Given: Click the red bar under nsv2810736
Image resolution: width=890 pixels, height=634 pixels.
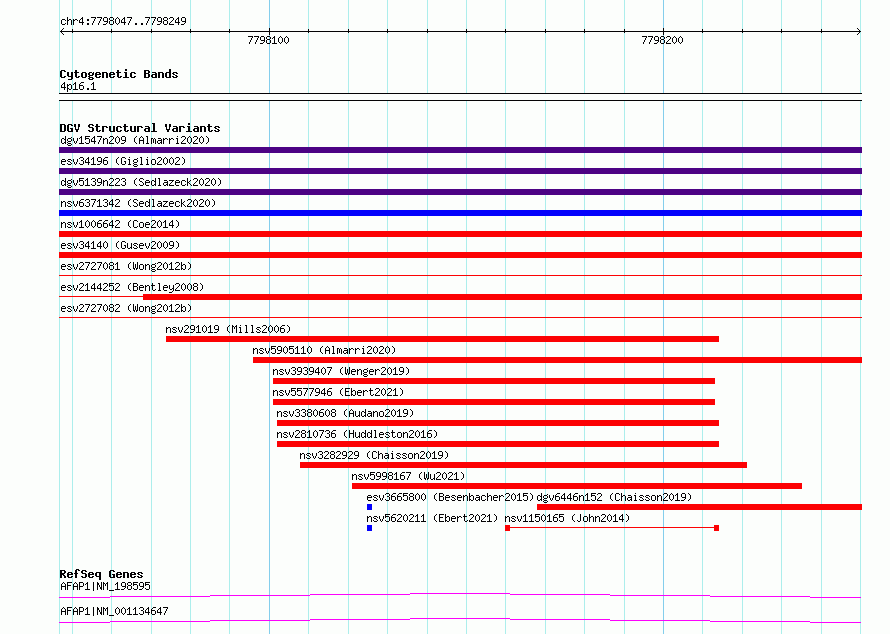Looking at the screenshot, I should [x=498, y=444].
